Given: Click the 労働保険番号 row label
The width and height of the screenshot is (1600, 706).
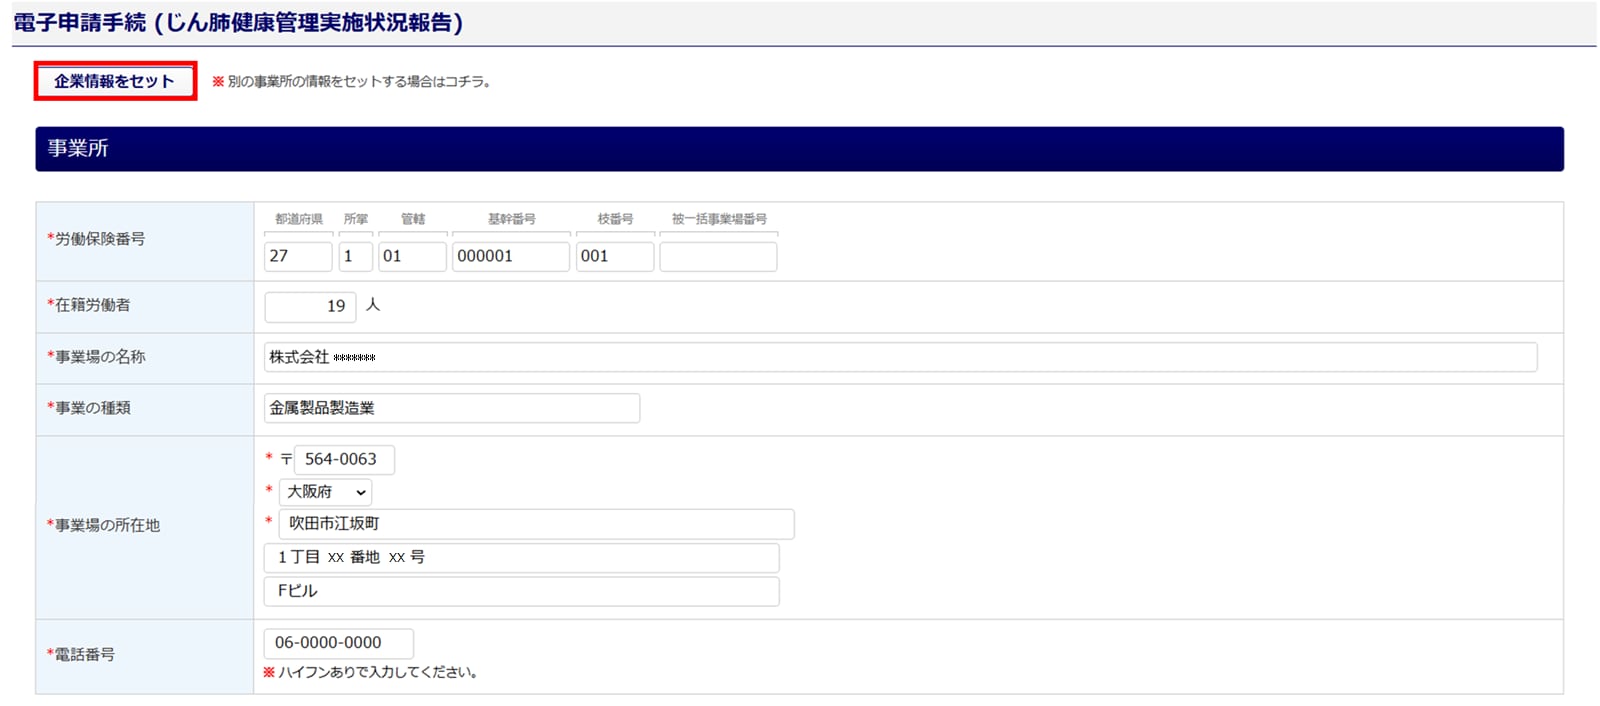Looking at the screenshot, I should point(99,239).
